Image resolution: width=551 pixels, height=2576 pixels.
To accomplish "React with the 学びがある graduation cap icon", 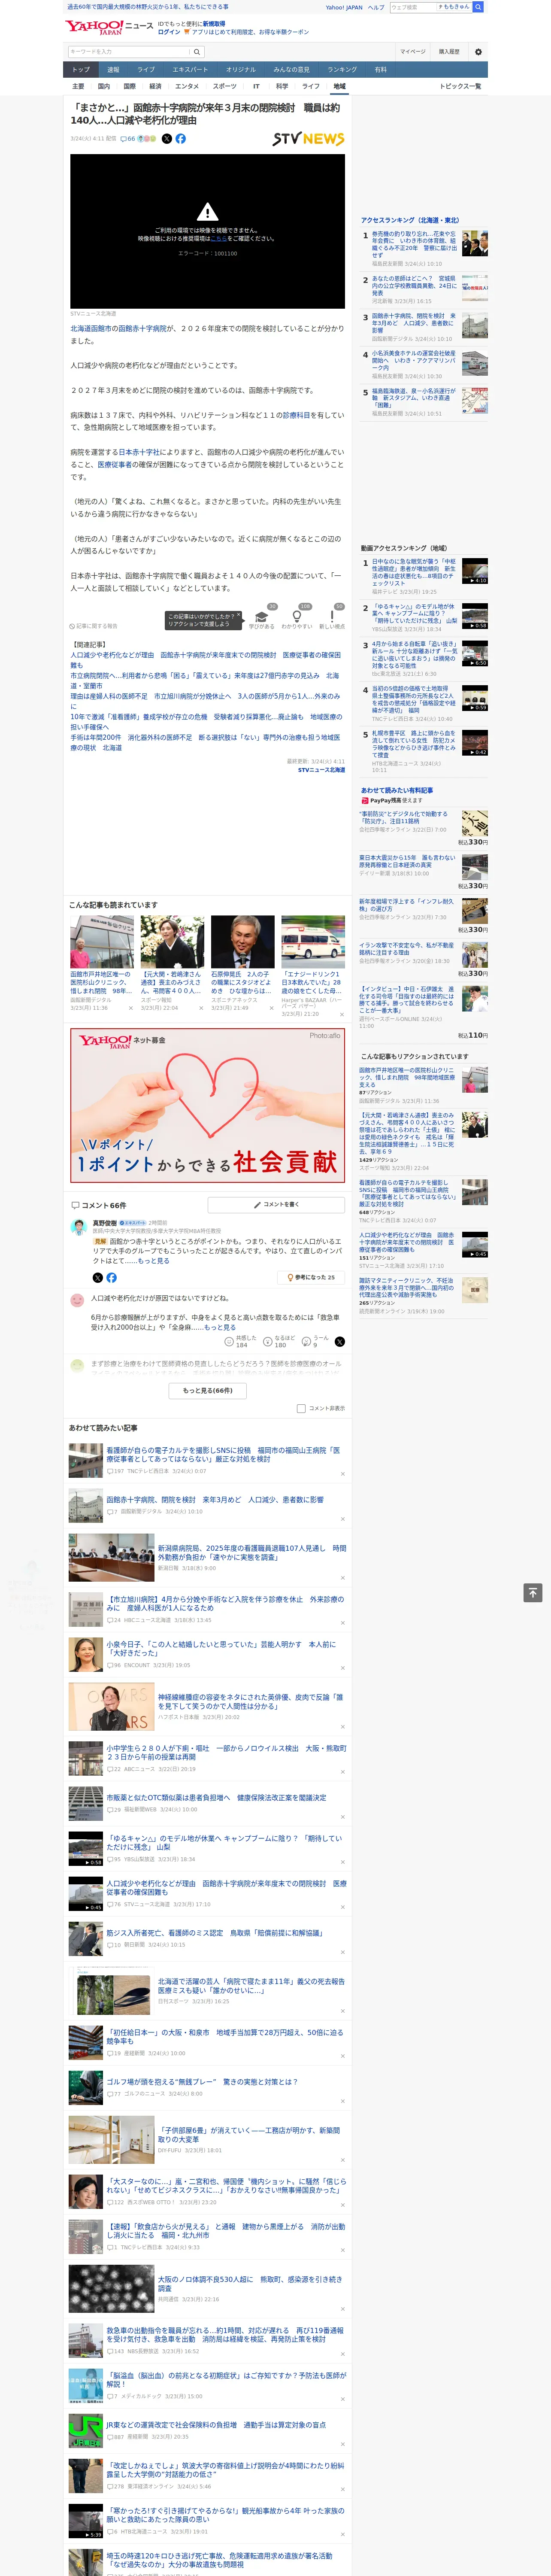I will 262,617.
